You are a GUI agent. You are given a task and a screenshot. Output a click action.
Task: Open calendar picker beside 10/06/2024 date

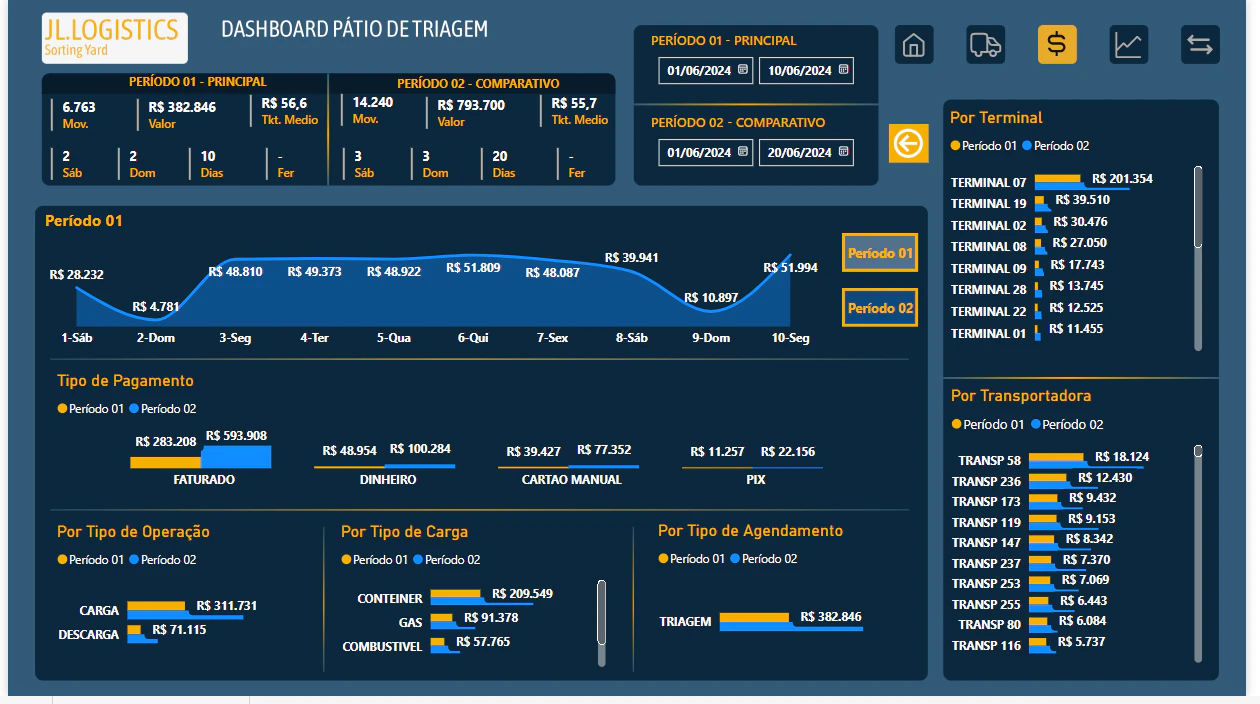click(x=843, y=70)
